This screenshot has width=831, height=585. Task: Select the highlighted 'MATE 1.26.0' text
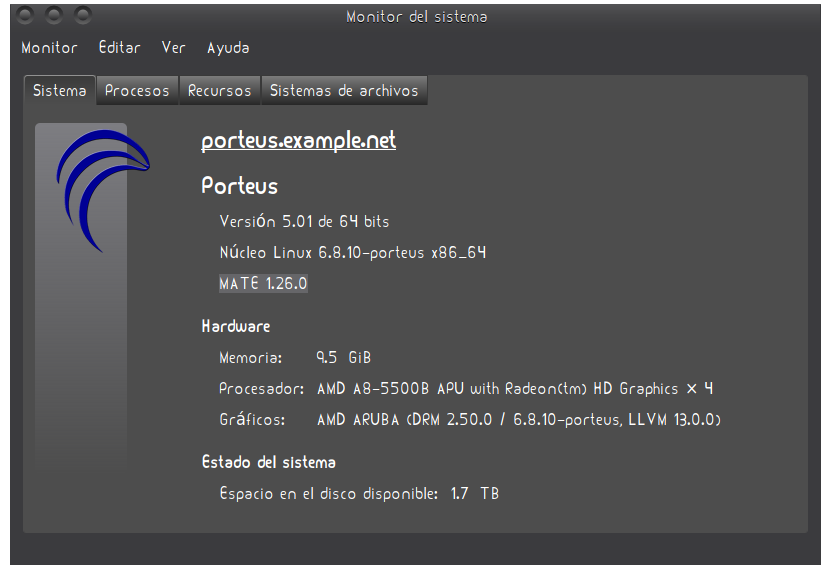(263, 283)
